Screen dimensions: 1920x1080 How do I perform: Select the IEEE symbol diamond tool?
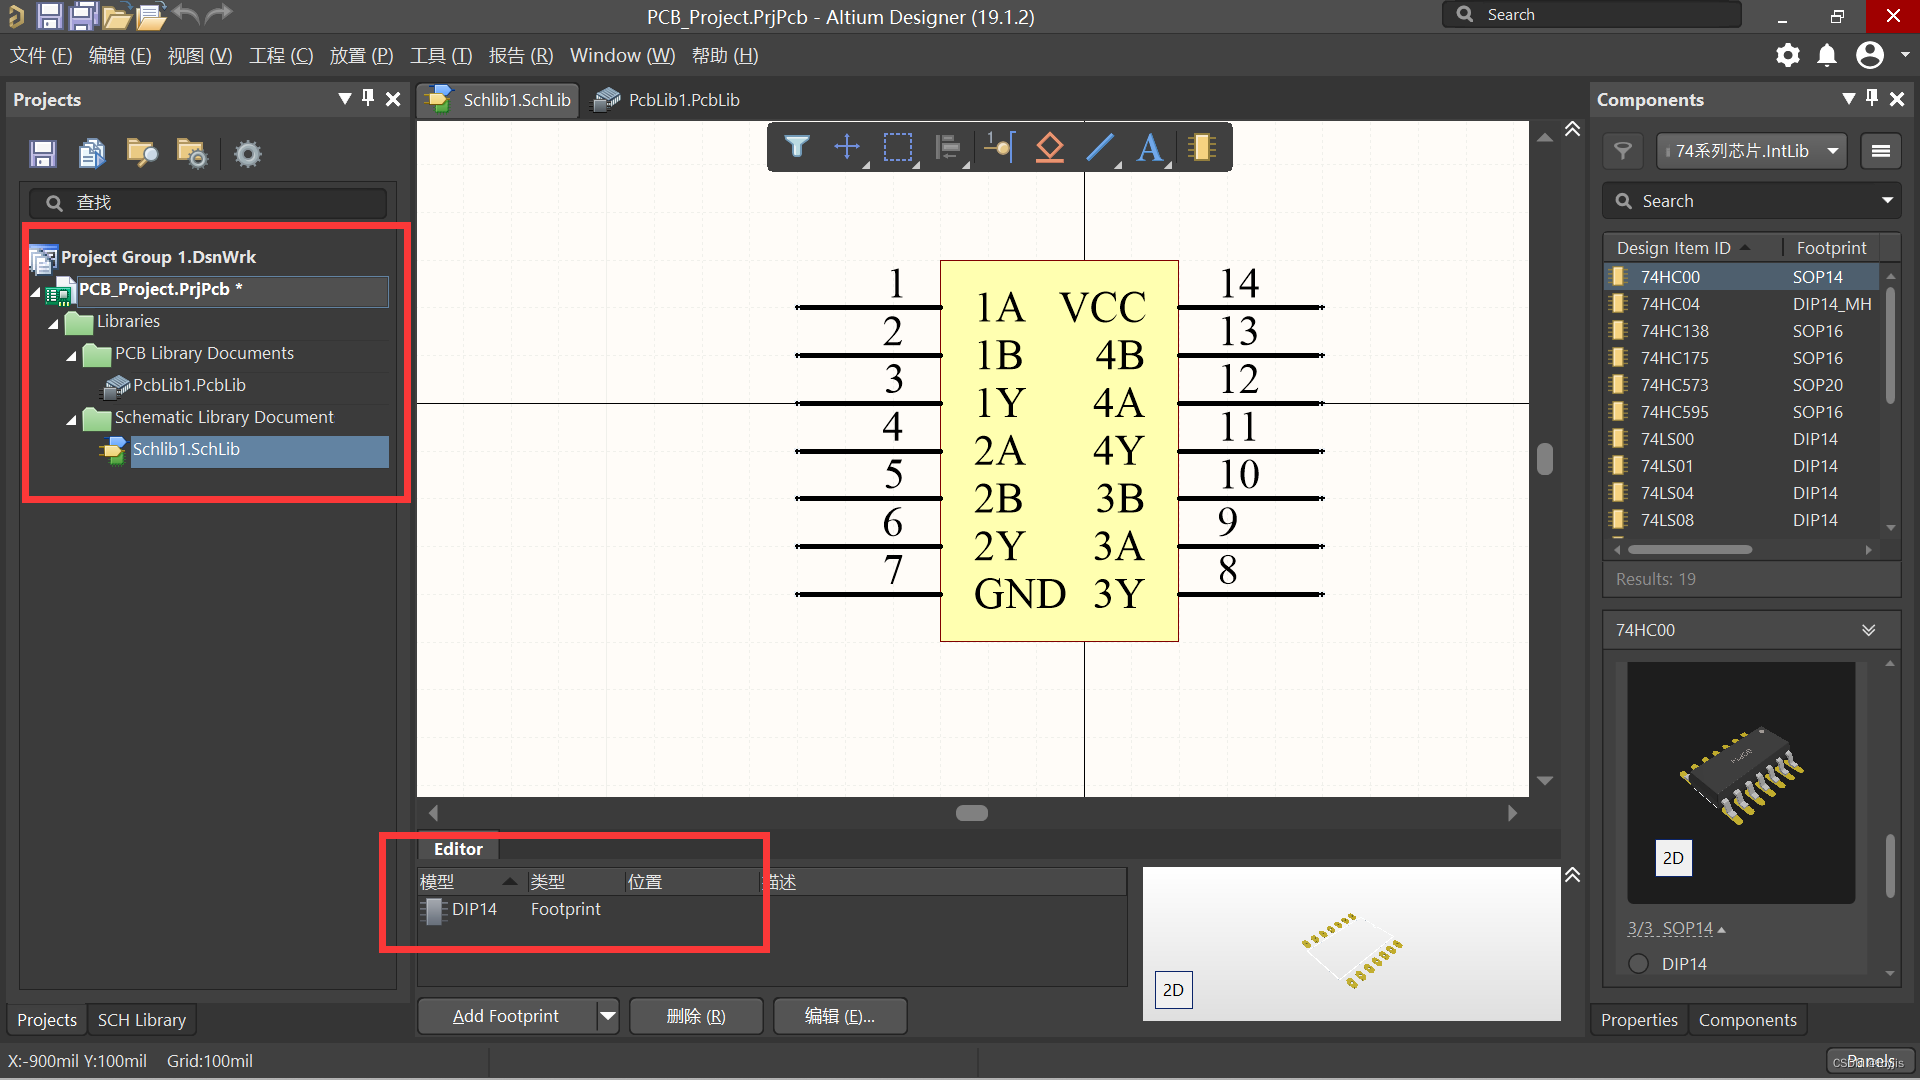point(1049,147)
